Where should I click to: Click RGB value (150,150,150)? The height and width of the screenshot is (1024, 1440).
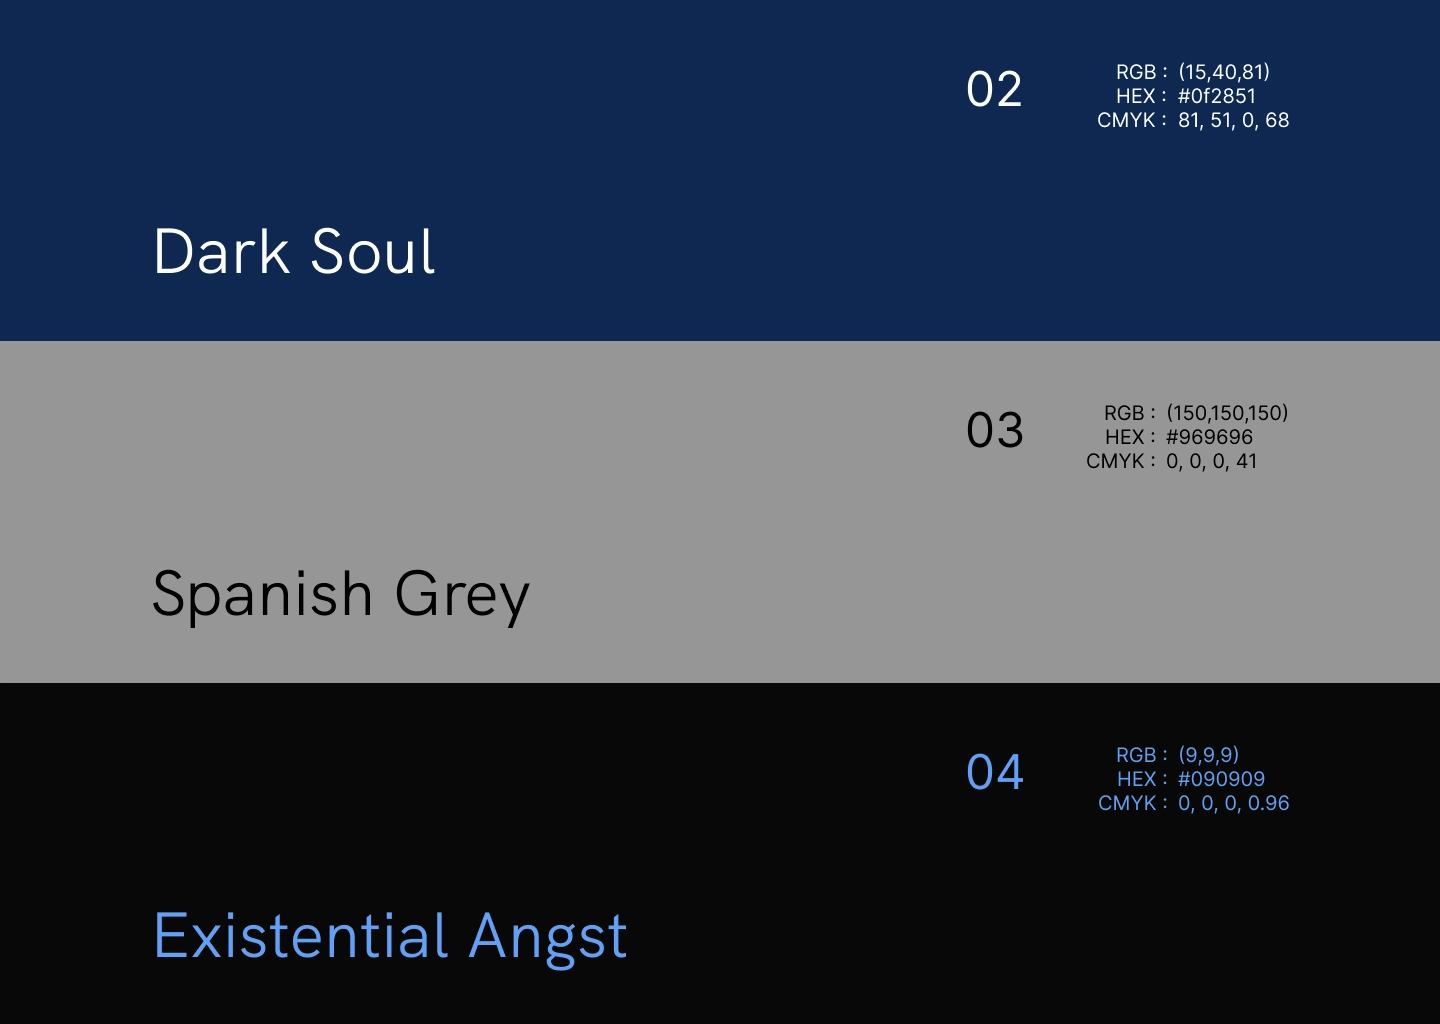click(1227, 413)
